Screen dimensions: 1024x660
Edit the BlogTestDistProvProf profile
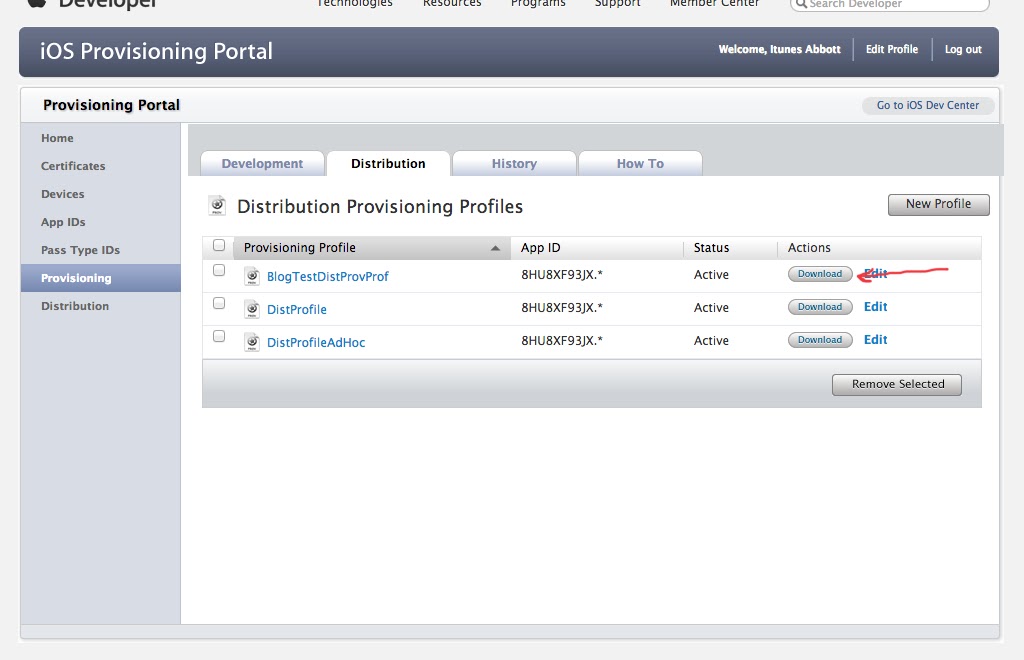[876, 274]
